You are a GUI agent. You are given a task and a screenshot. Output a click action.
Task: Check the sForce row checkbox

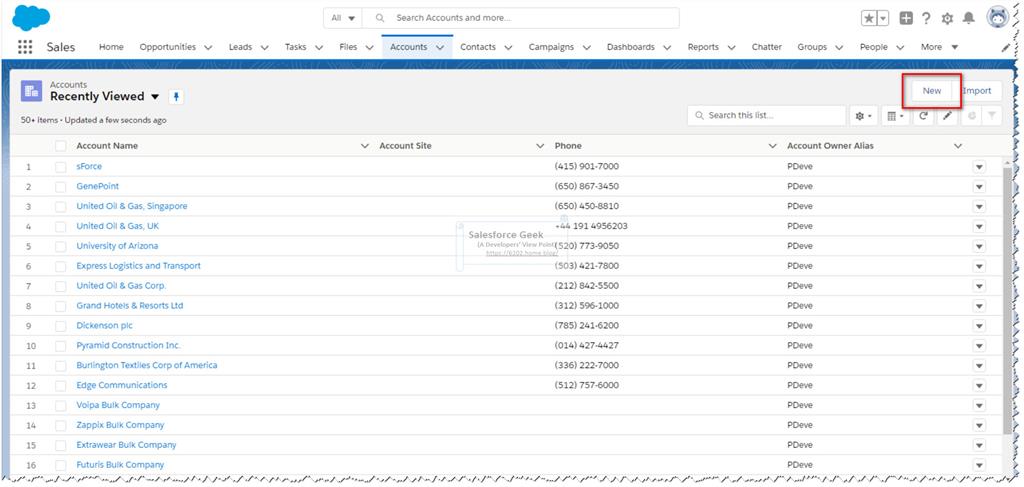[61, 167]
